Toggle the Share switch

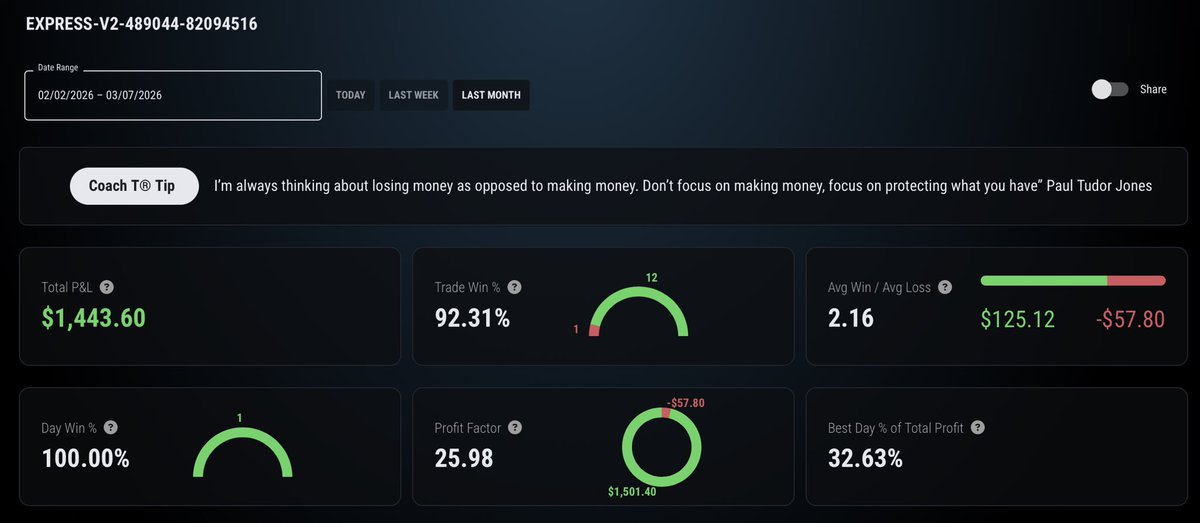pos(1110,89)
